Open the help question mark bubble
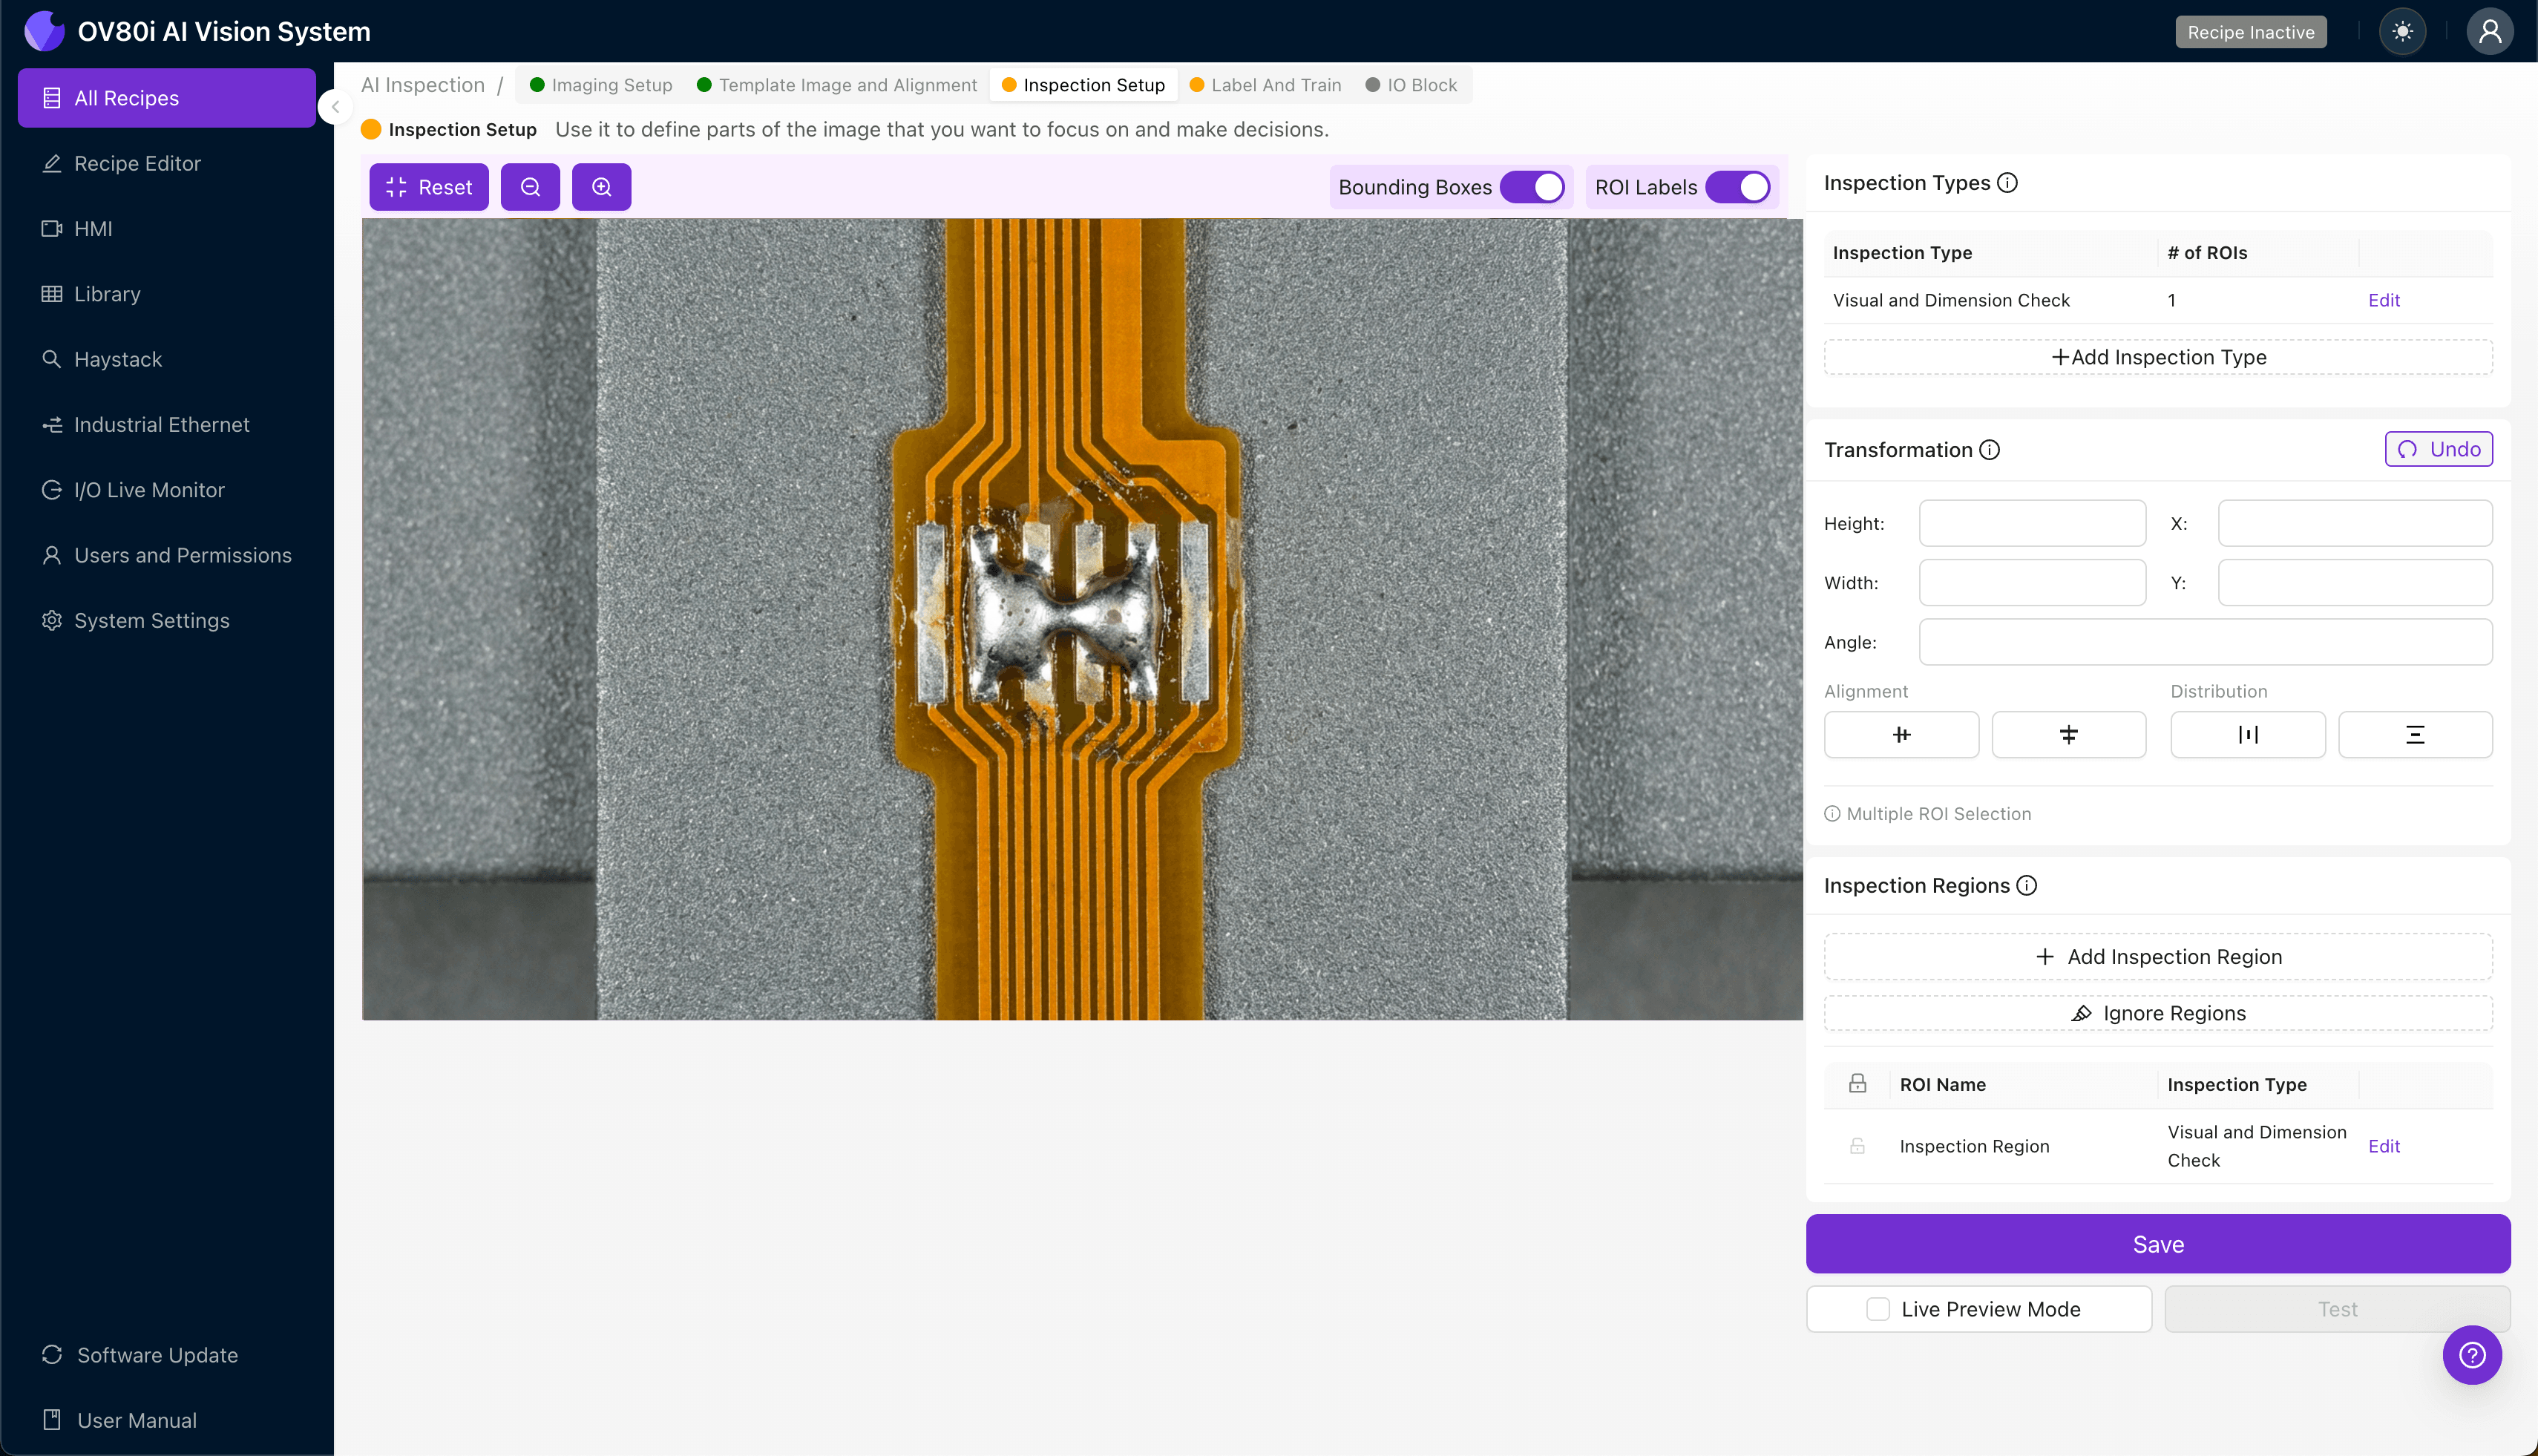Image resolution: width=2538 pixels, height=1456 pixels. 2472,1355
